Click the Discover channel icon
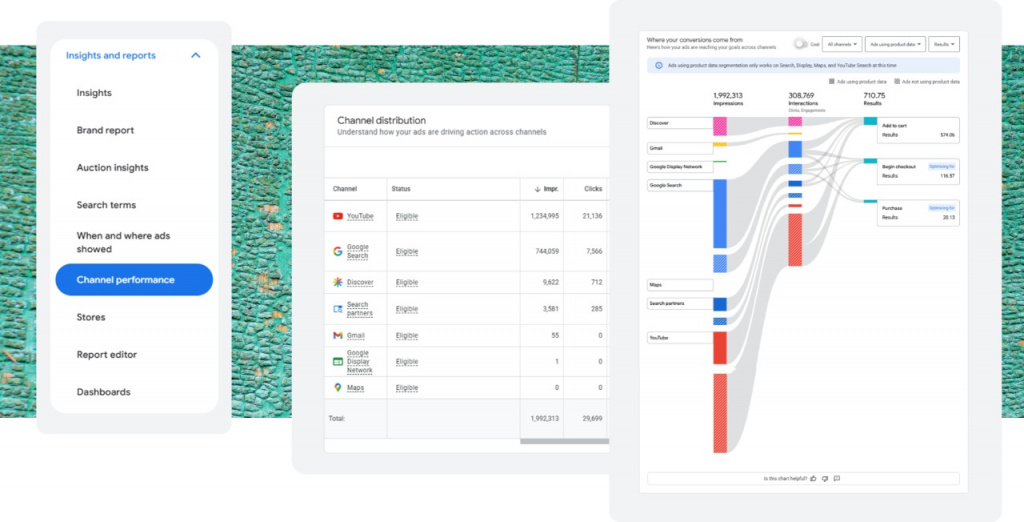The image size is (1024, 522). pos(338,282)
